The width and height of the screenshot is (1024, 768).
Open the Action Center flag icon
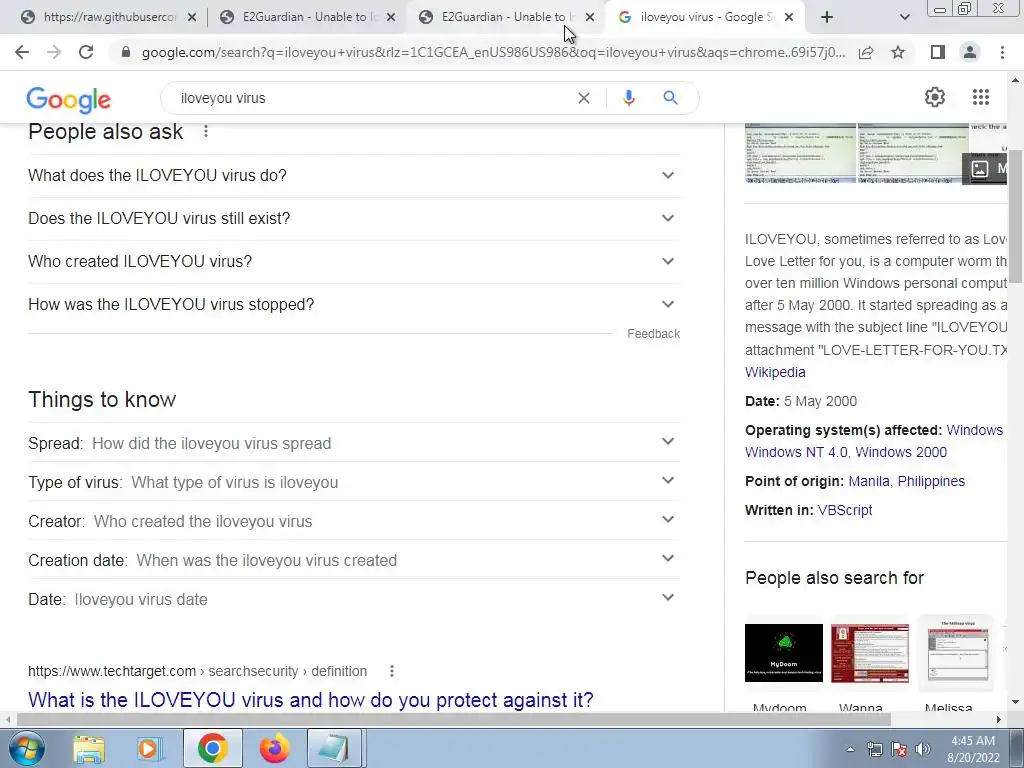point(899,749)
